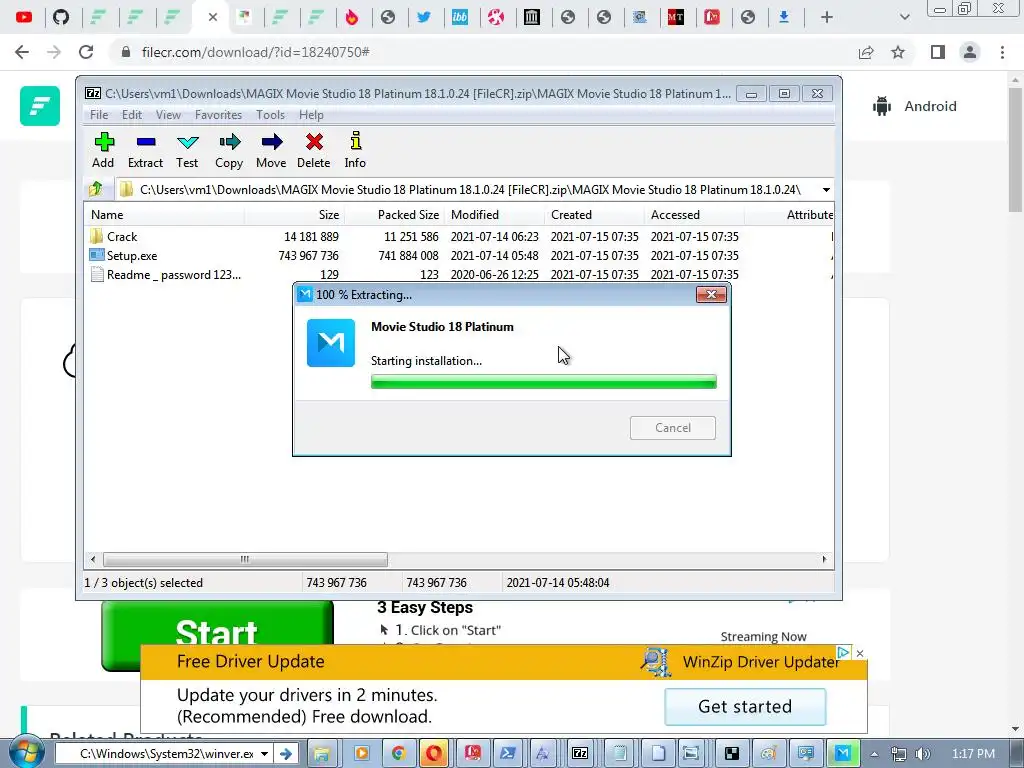This screenshot has width=1024, height=768.
Task: Close the WinZip Driver Updater ad
Action: [x=860, y=653]
